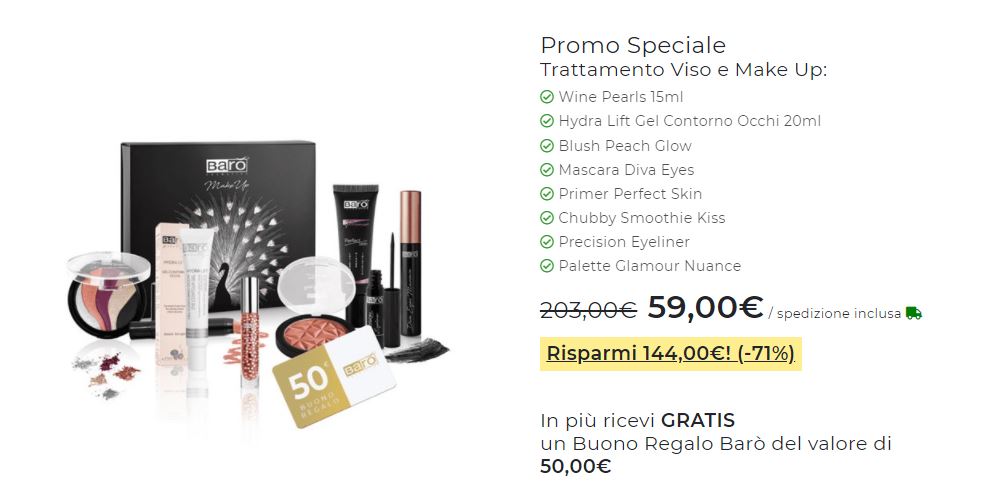Image resolution: width=992 pixels, height=484 pixels.
Task: Click the spedizione inclusa text
Action: tap(839, 314)
